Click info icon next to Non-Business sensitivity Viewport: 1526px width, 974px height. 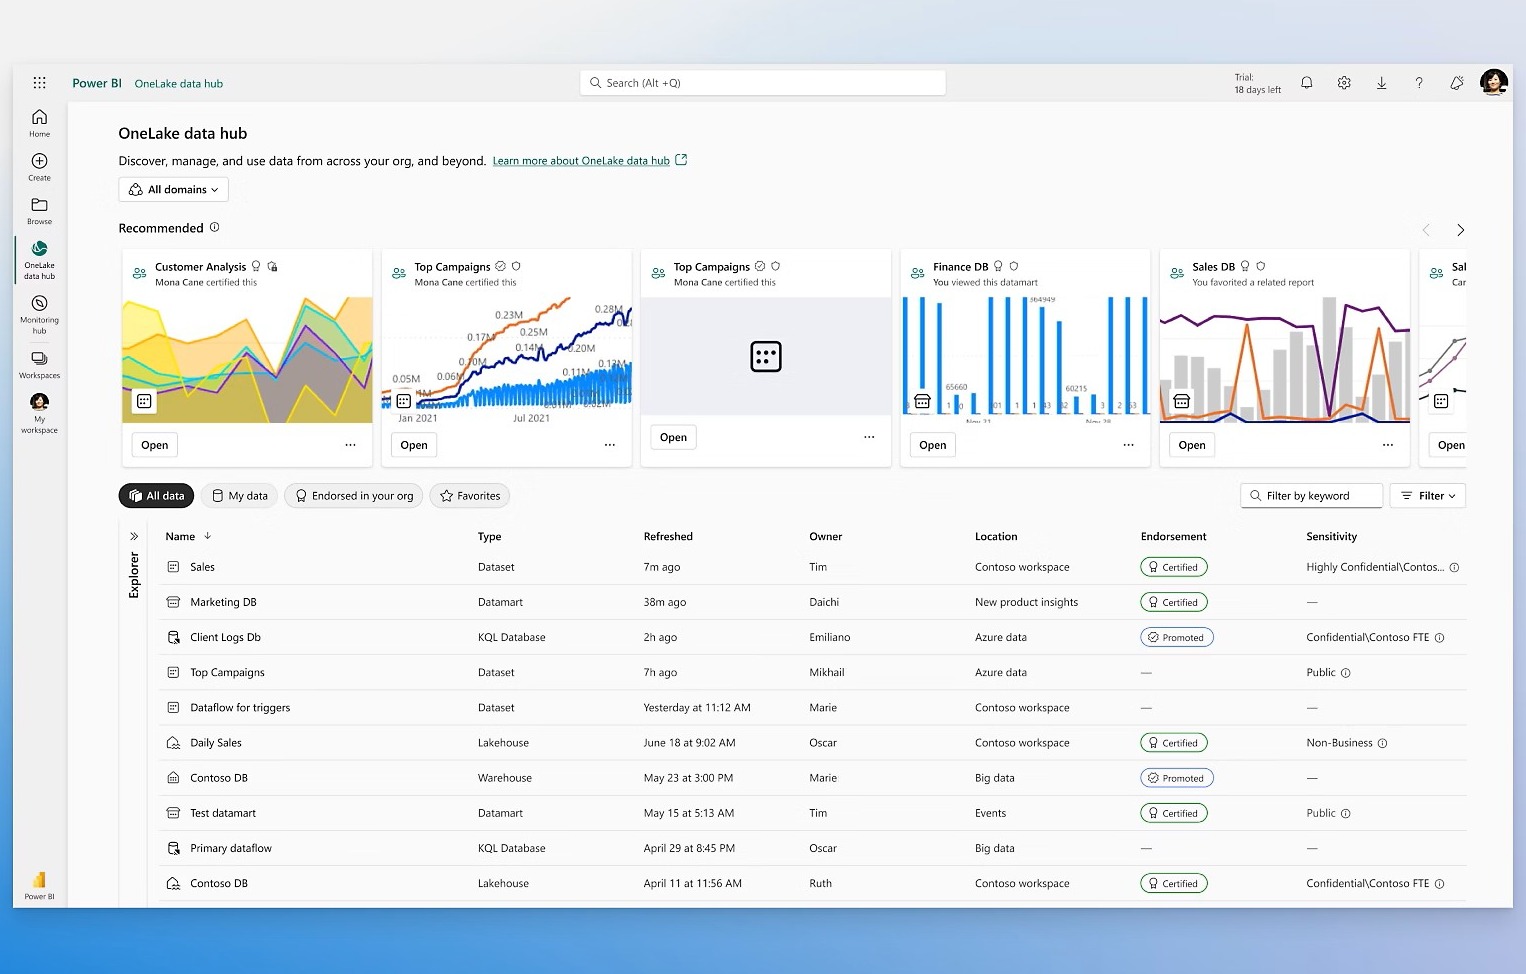coord(1382,743)
